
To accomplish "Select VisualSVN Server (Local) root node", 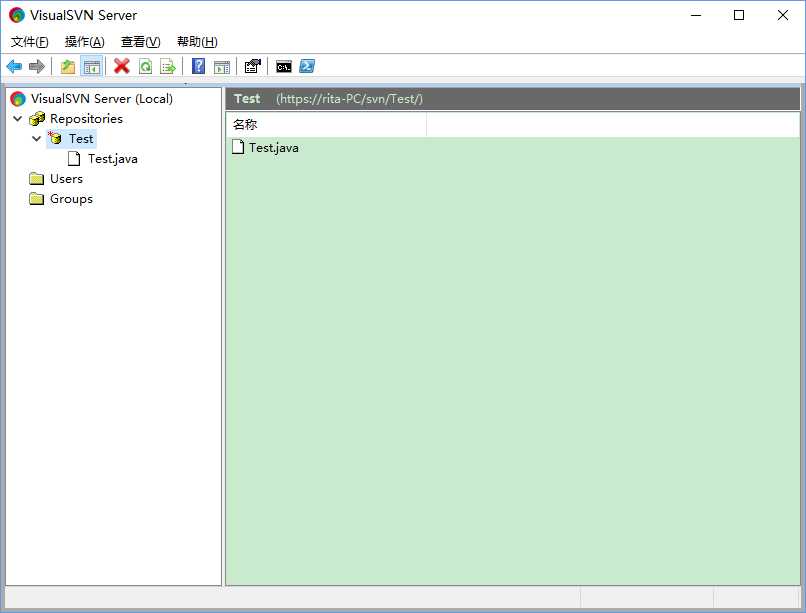I will (x=102, y=99).
